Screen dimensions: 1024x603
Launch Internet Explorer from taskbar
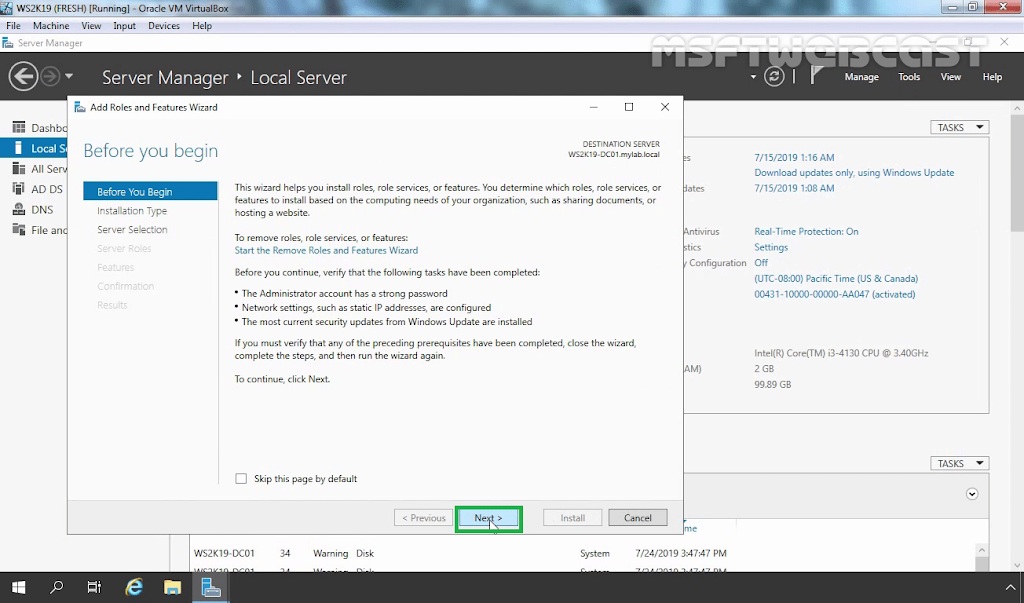[134, 587]
